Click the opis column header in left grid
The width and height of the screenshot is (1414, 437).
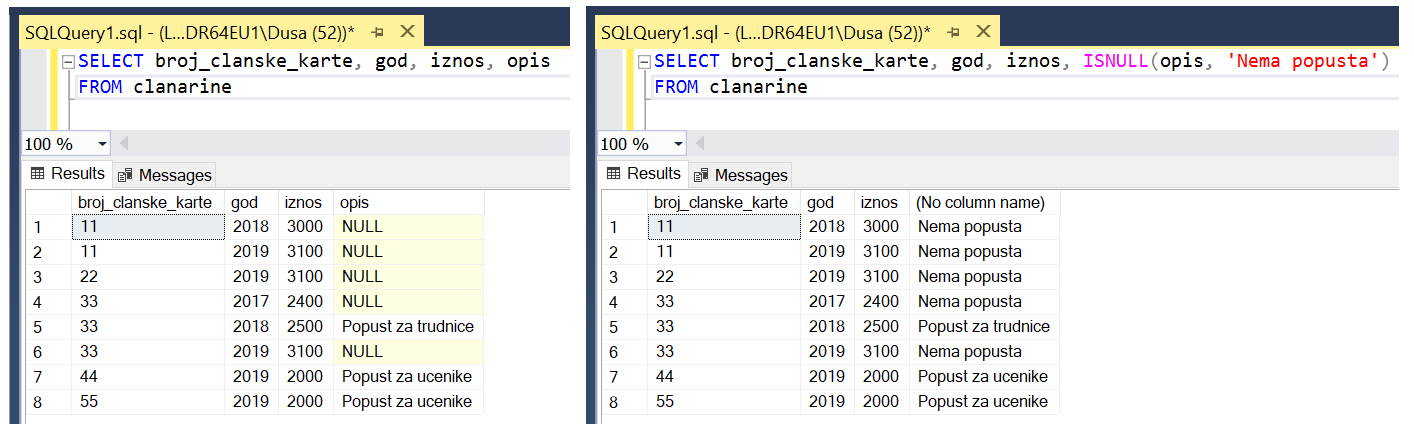408,202
